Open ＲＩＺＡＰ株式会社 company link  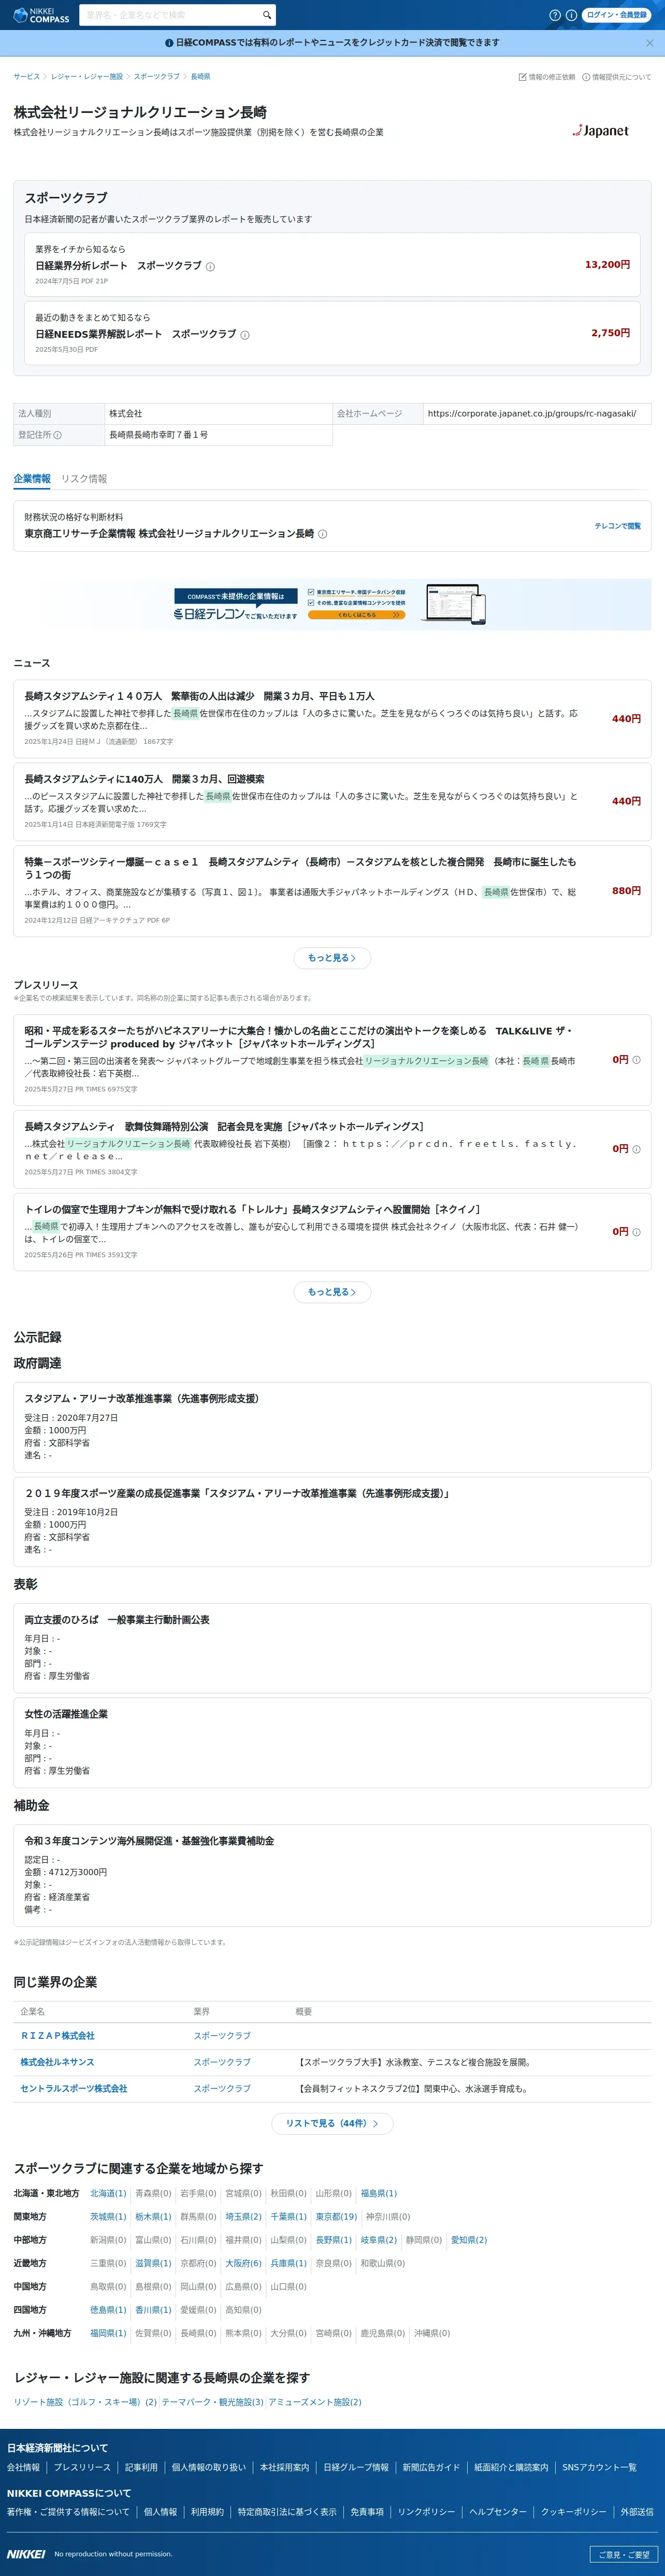pyautogui.click(x=58, y=2036)
